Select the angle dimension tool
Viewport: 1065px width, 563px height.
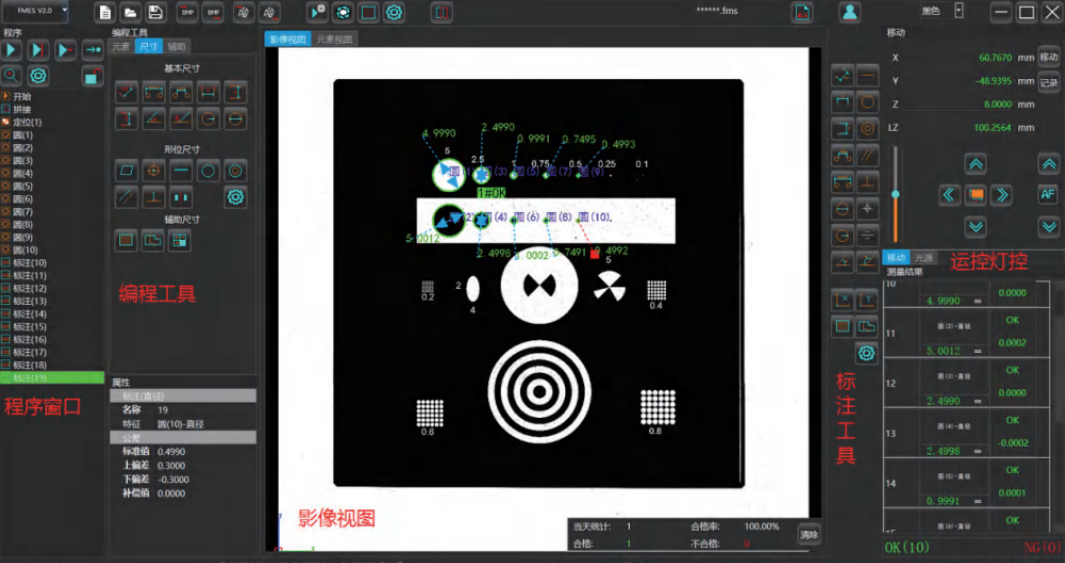point(154,118)
